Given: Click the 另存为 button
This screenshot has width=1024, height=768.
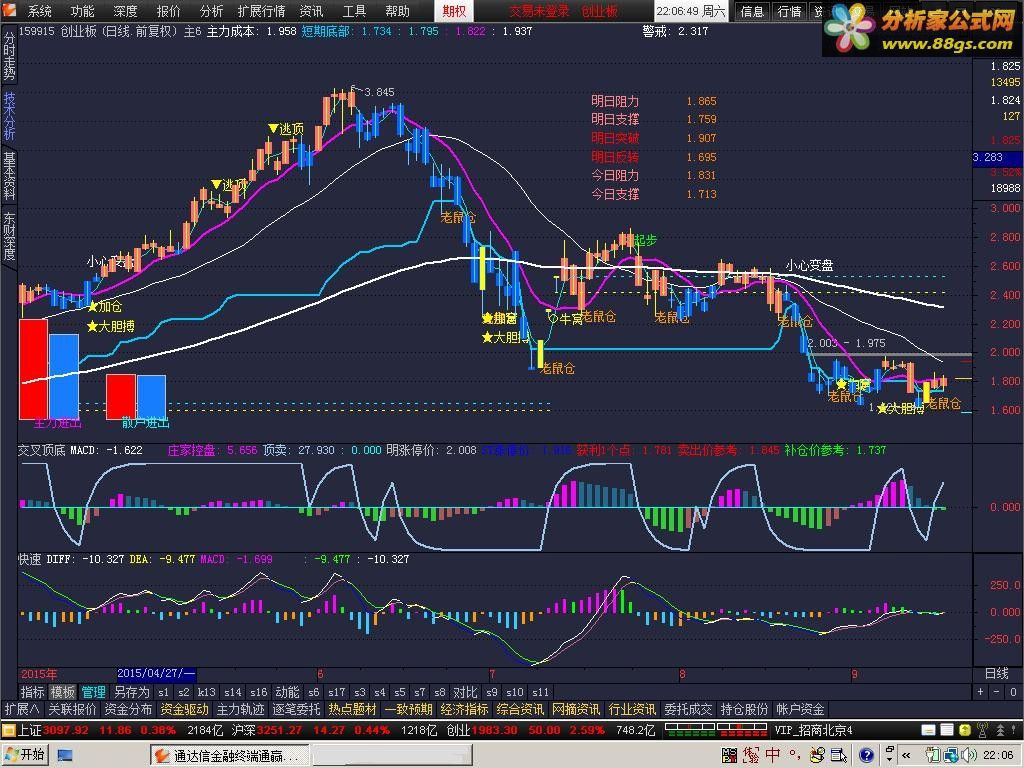Looking at the screenshot, I should [131, 692].
